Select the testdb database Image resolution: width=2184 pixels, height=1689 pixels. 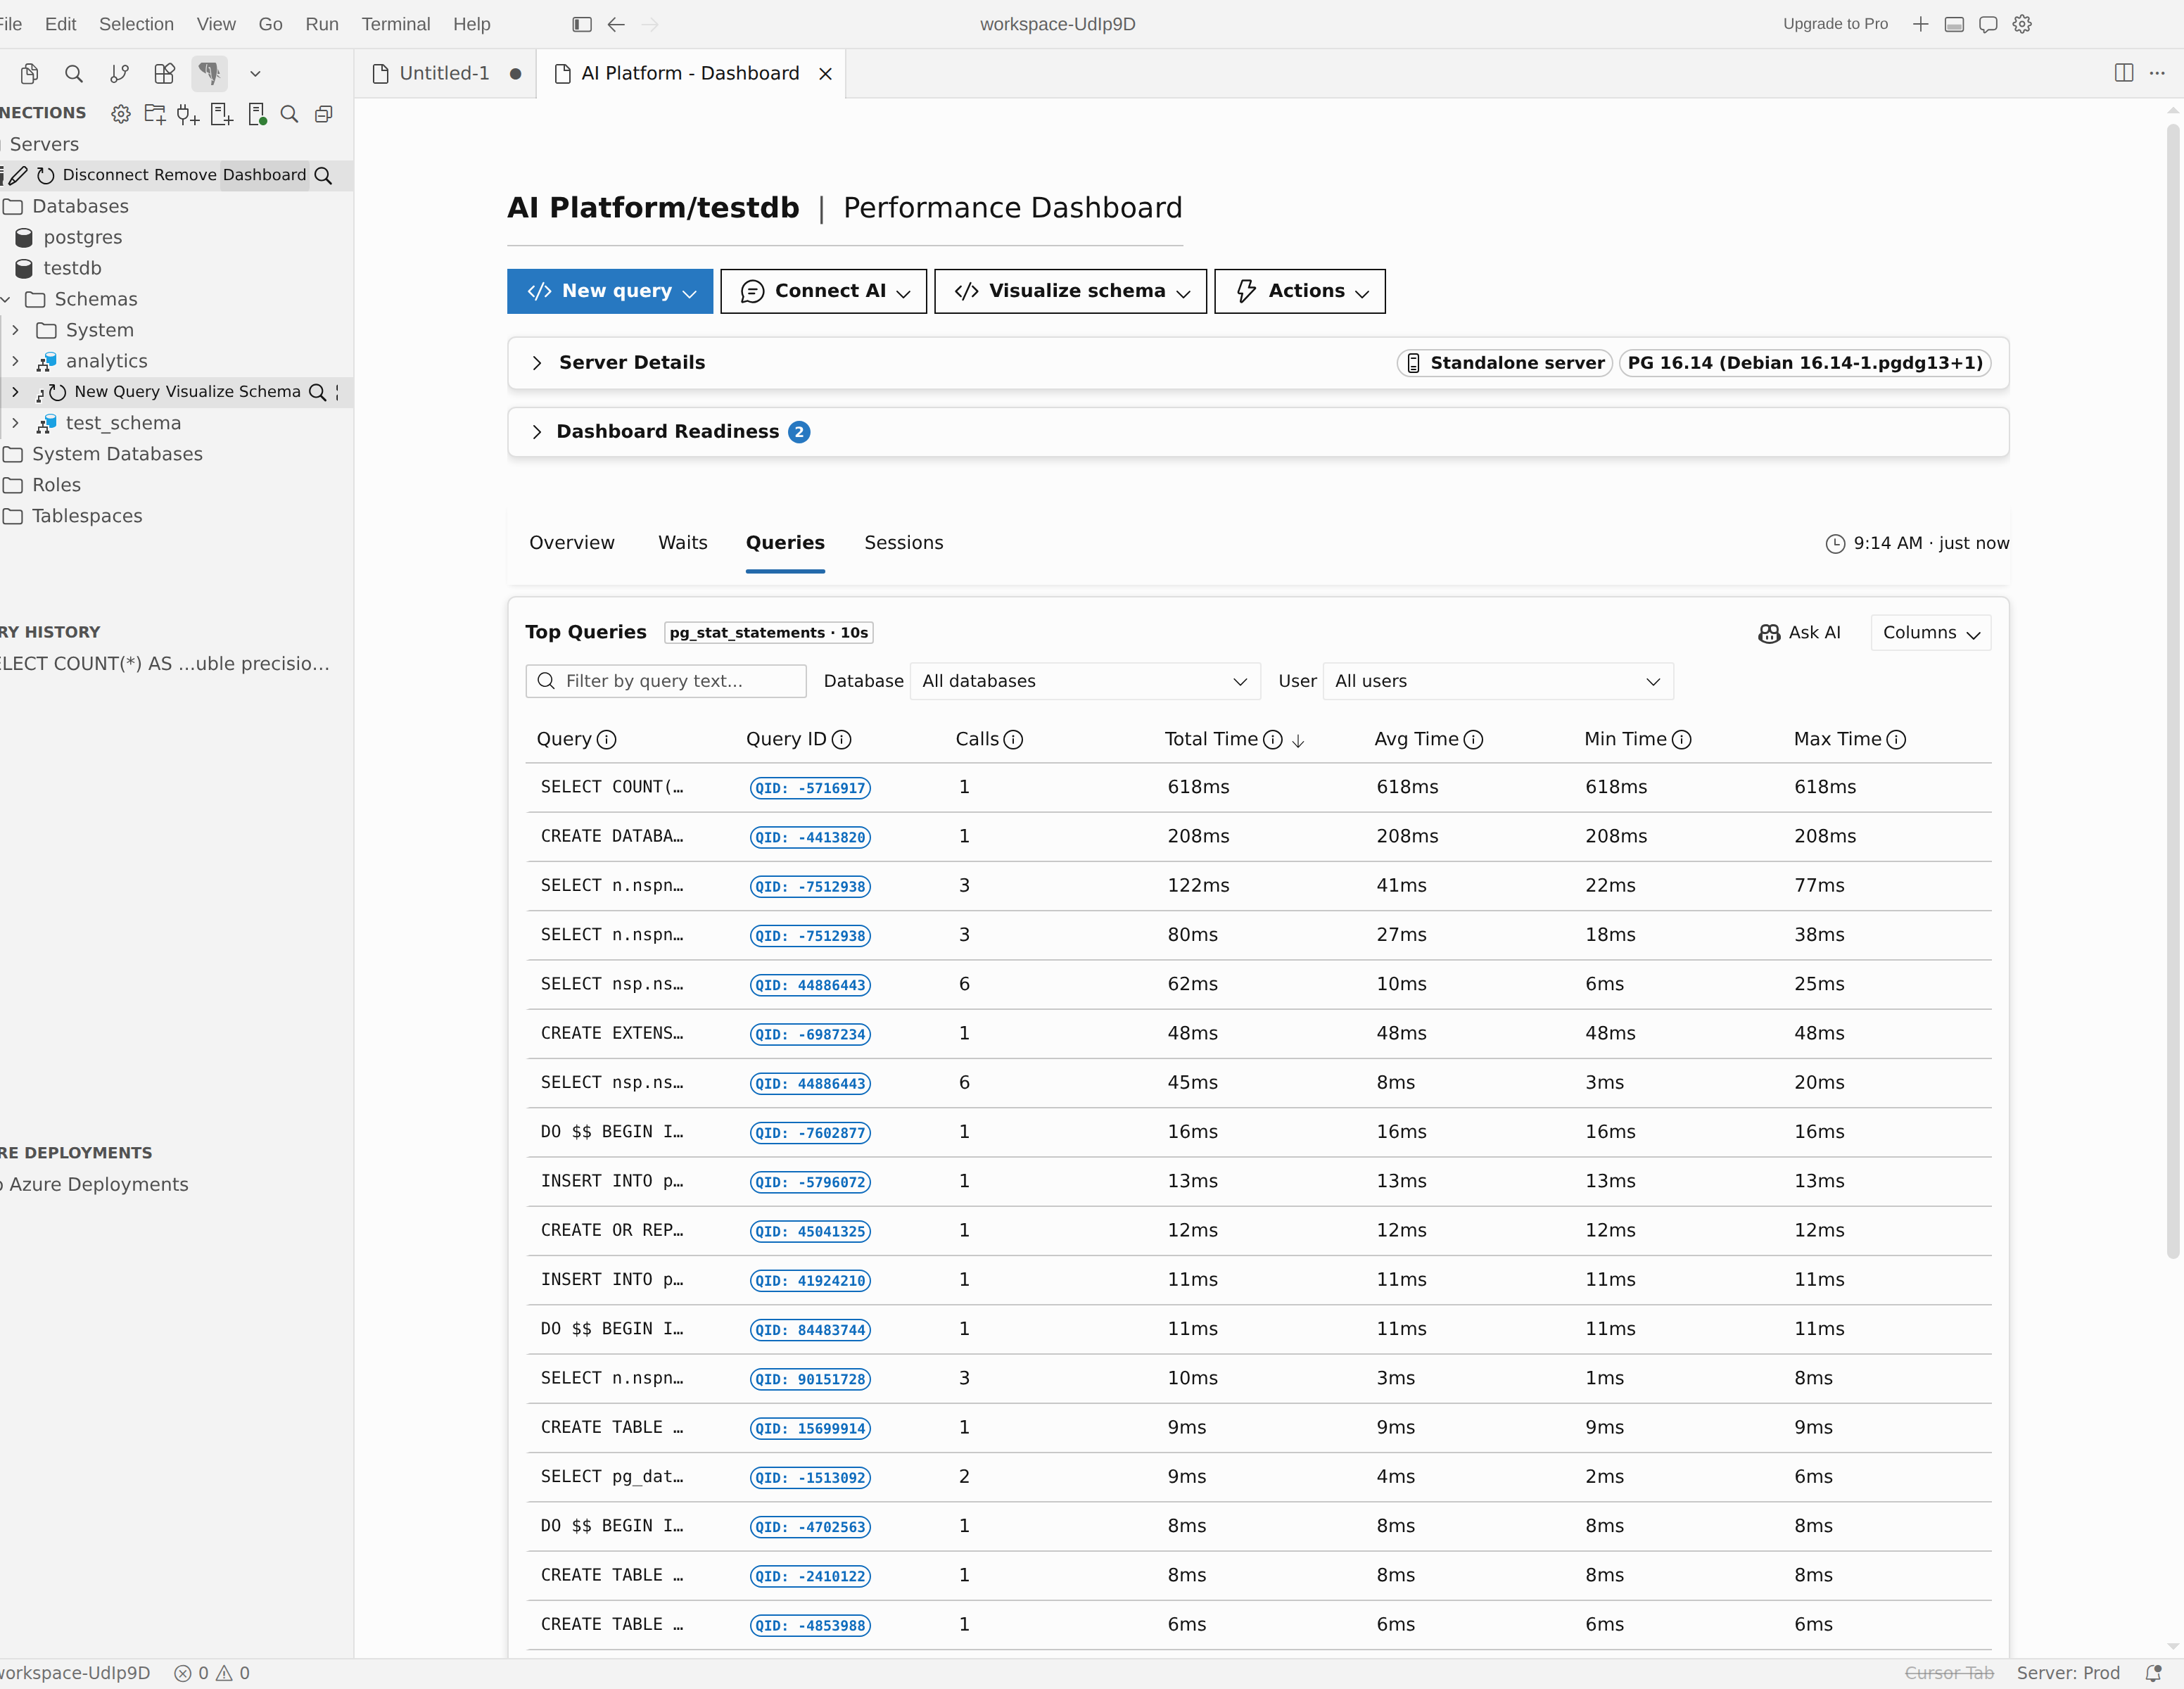pyautogui.click(x=72, y=268)
